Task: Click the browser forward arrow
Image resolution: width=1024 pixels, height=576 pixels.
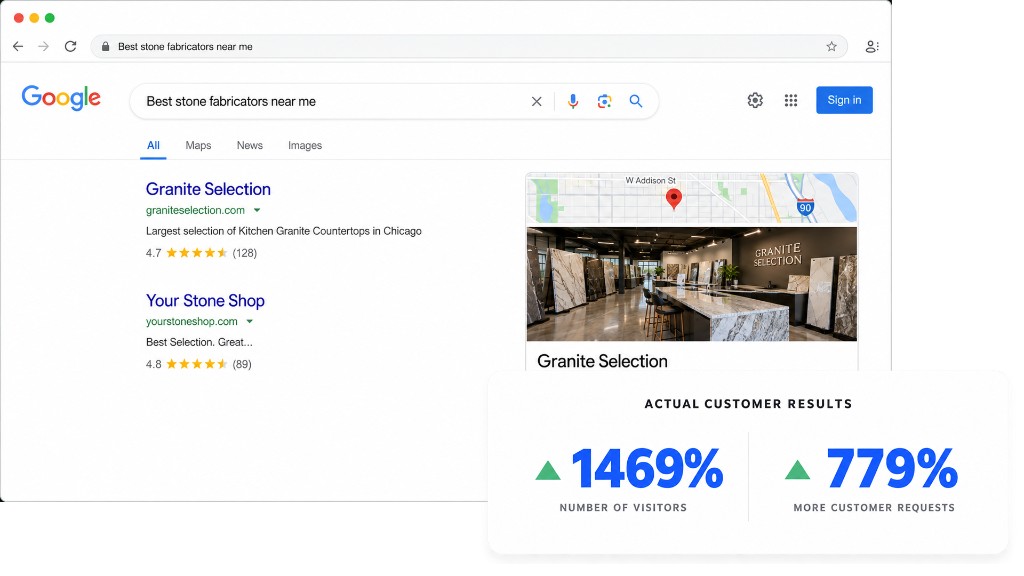Action: (x=43, y=46)
